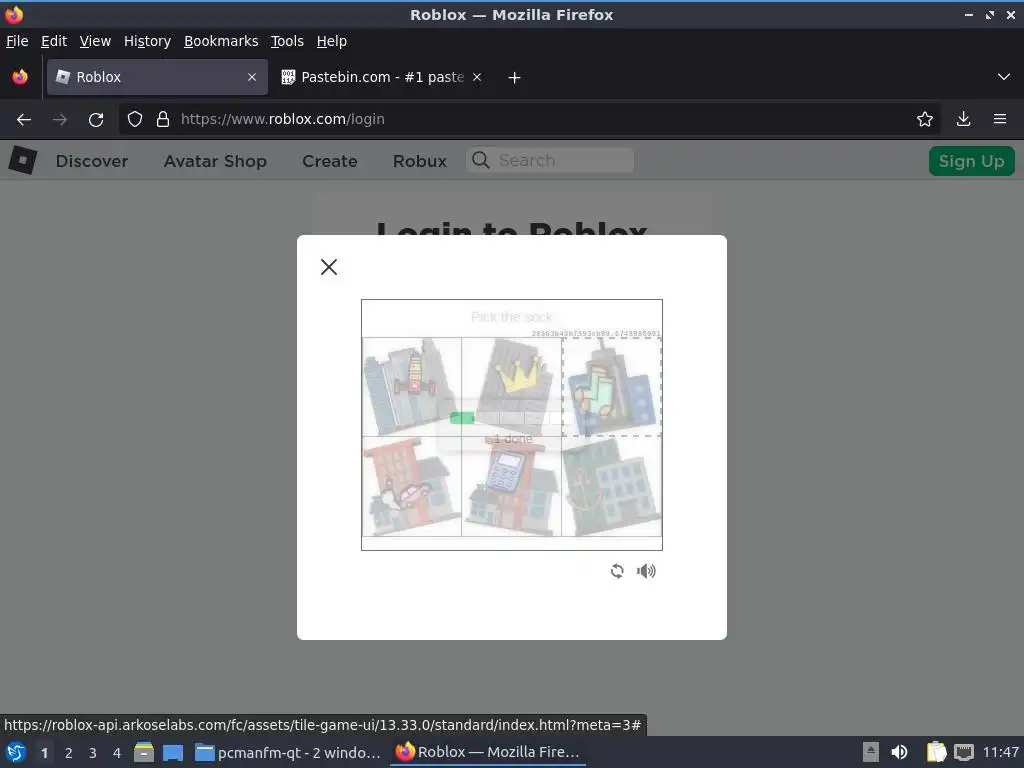The width and height of the screenshot is (1024, 768).
Task: View site security via the padlock icon
Action: click(163, 119)
